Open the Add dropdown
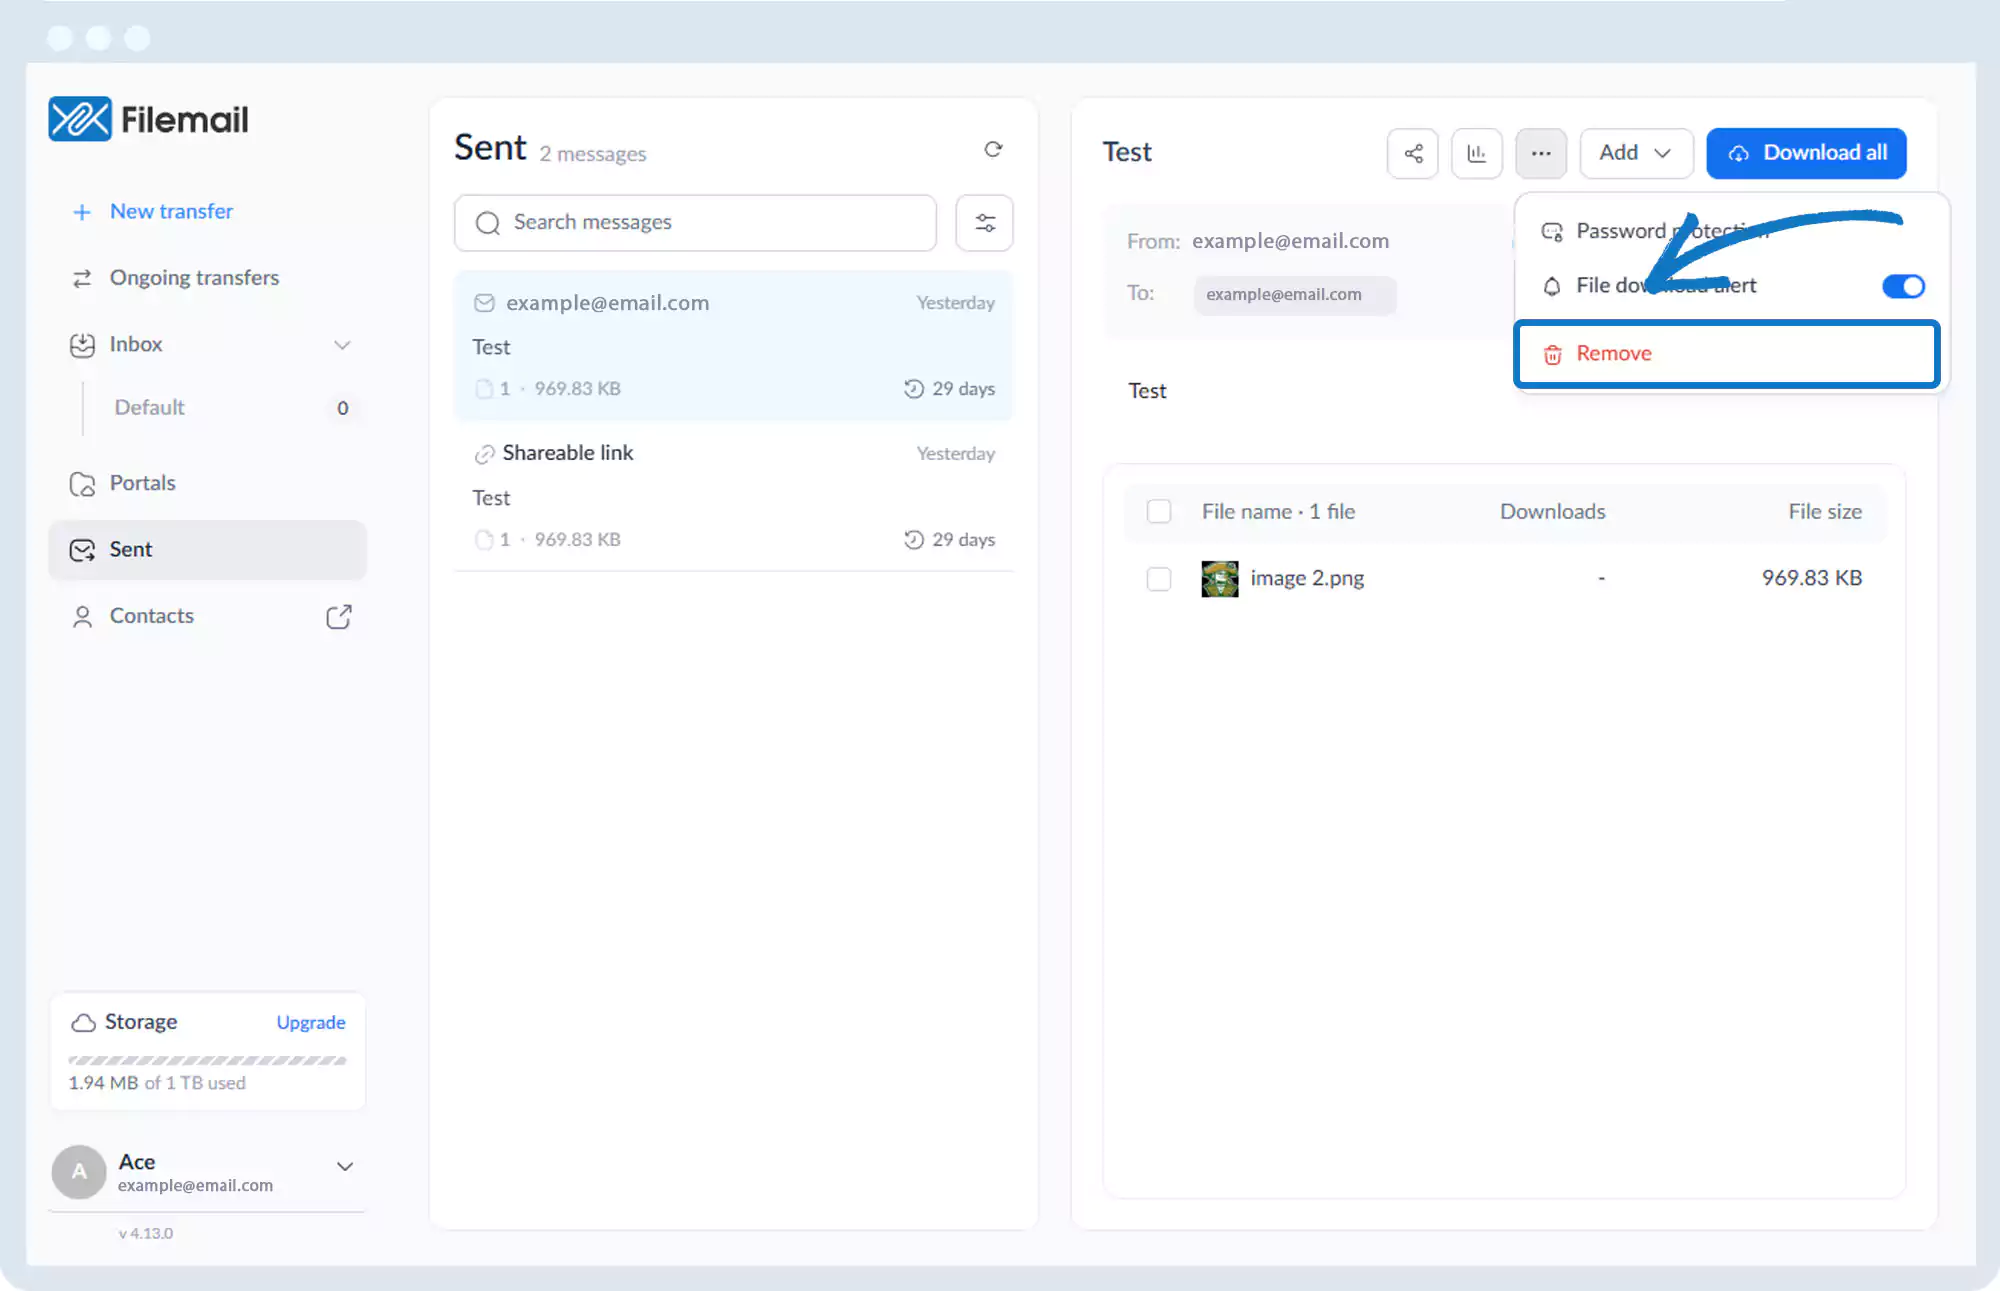This screenshot has width=2000, height=1291. (x=1635, y=153)
